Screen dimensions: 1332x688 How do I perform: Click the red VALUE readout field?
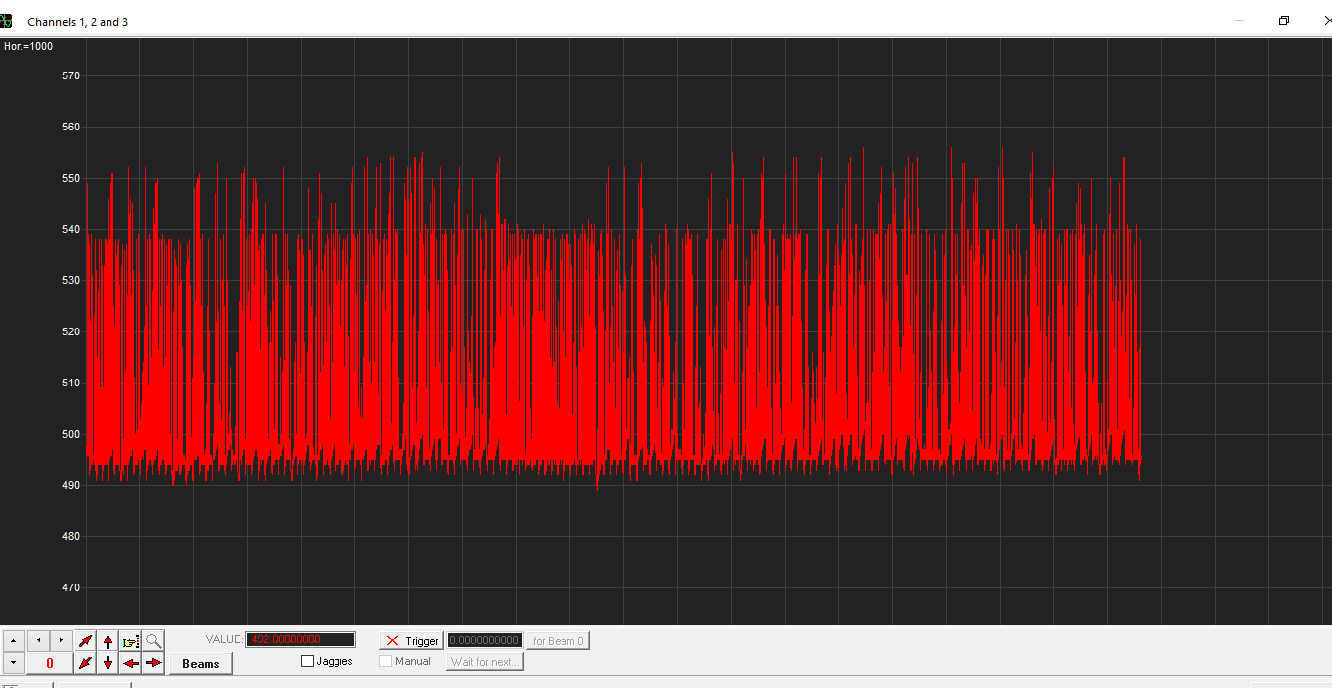click(x=300, y=640)
